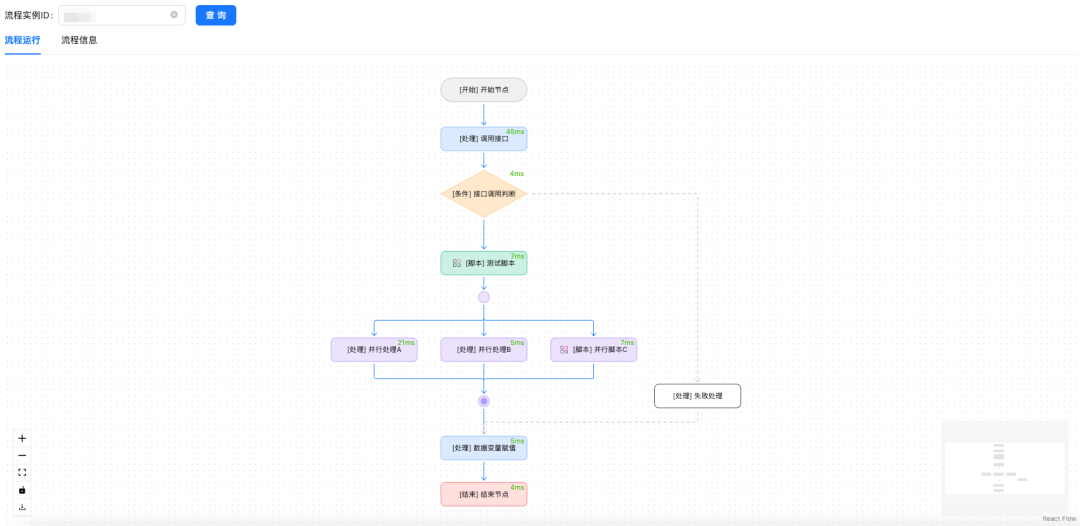Click the 45ms duration on 调用接口
This screenshot has width=1080, height=526.
tap(515, 132)
